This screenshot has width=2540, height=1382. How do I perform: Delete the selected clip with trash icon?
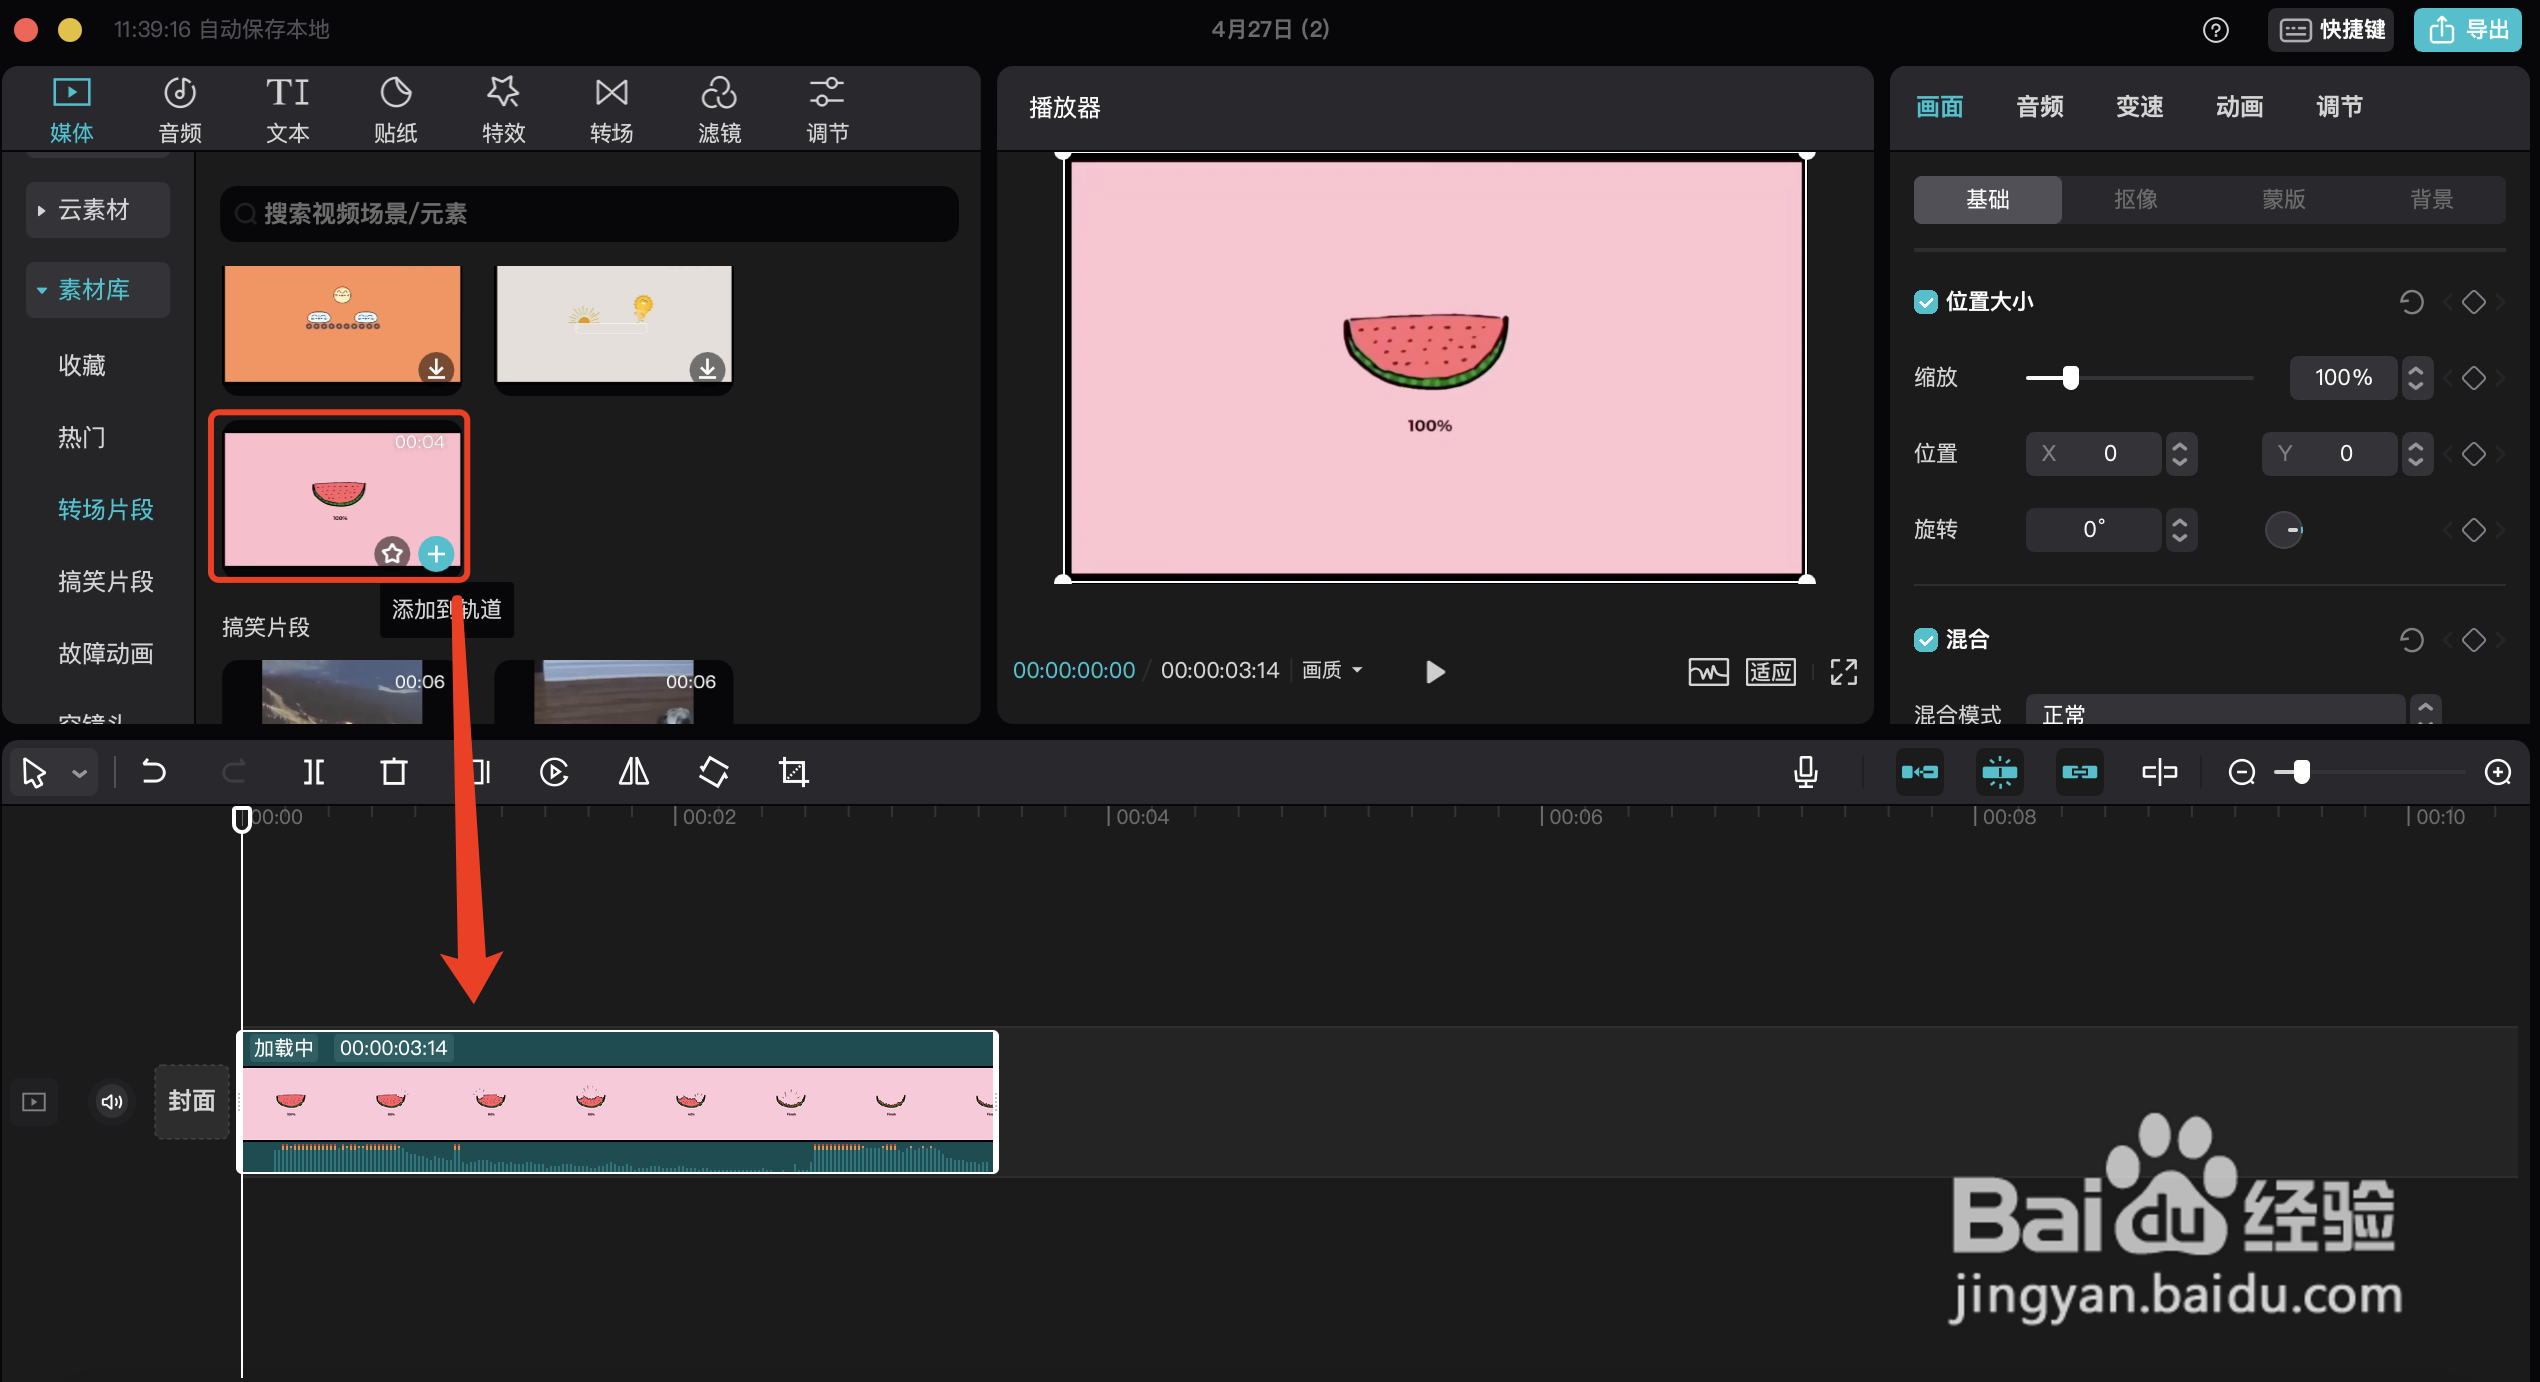394,771
